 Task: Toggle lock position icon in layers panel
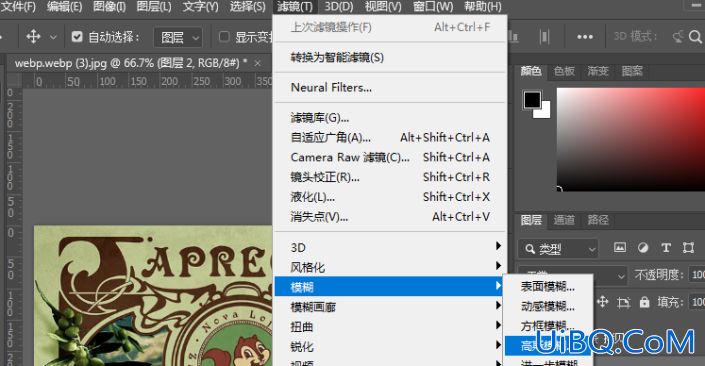click(x=602, y=302)
